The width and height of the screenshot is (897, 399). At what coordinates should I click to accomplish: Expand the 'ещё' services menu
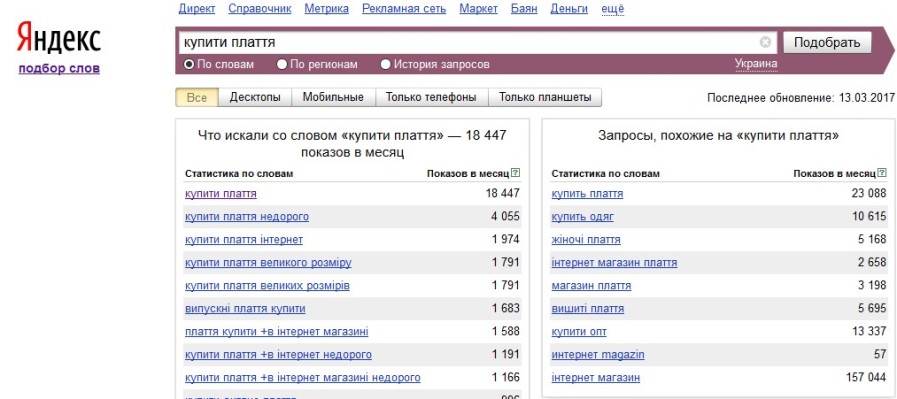click(613, 9)
